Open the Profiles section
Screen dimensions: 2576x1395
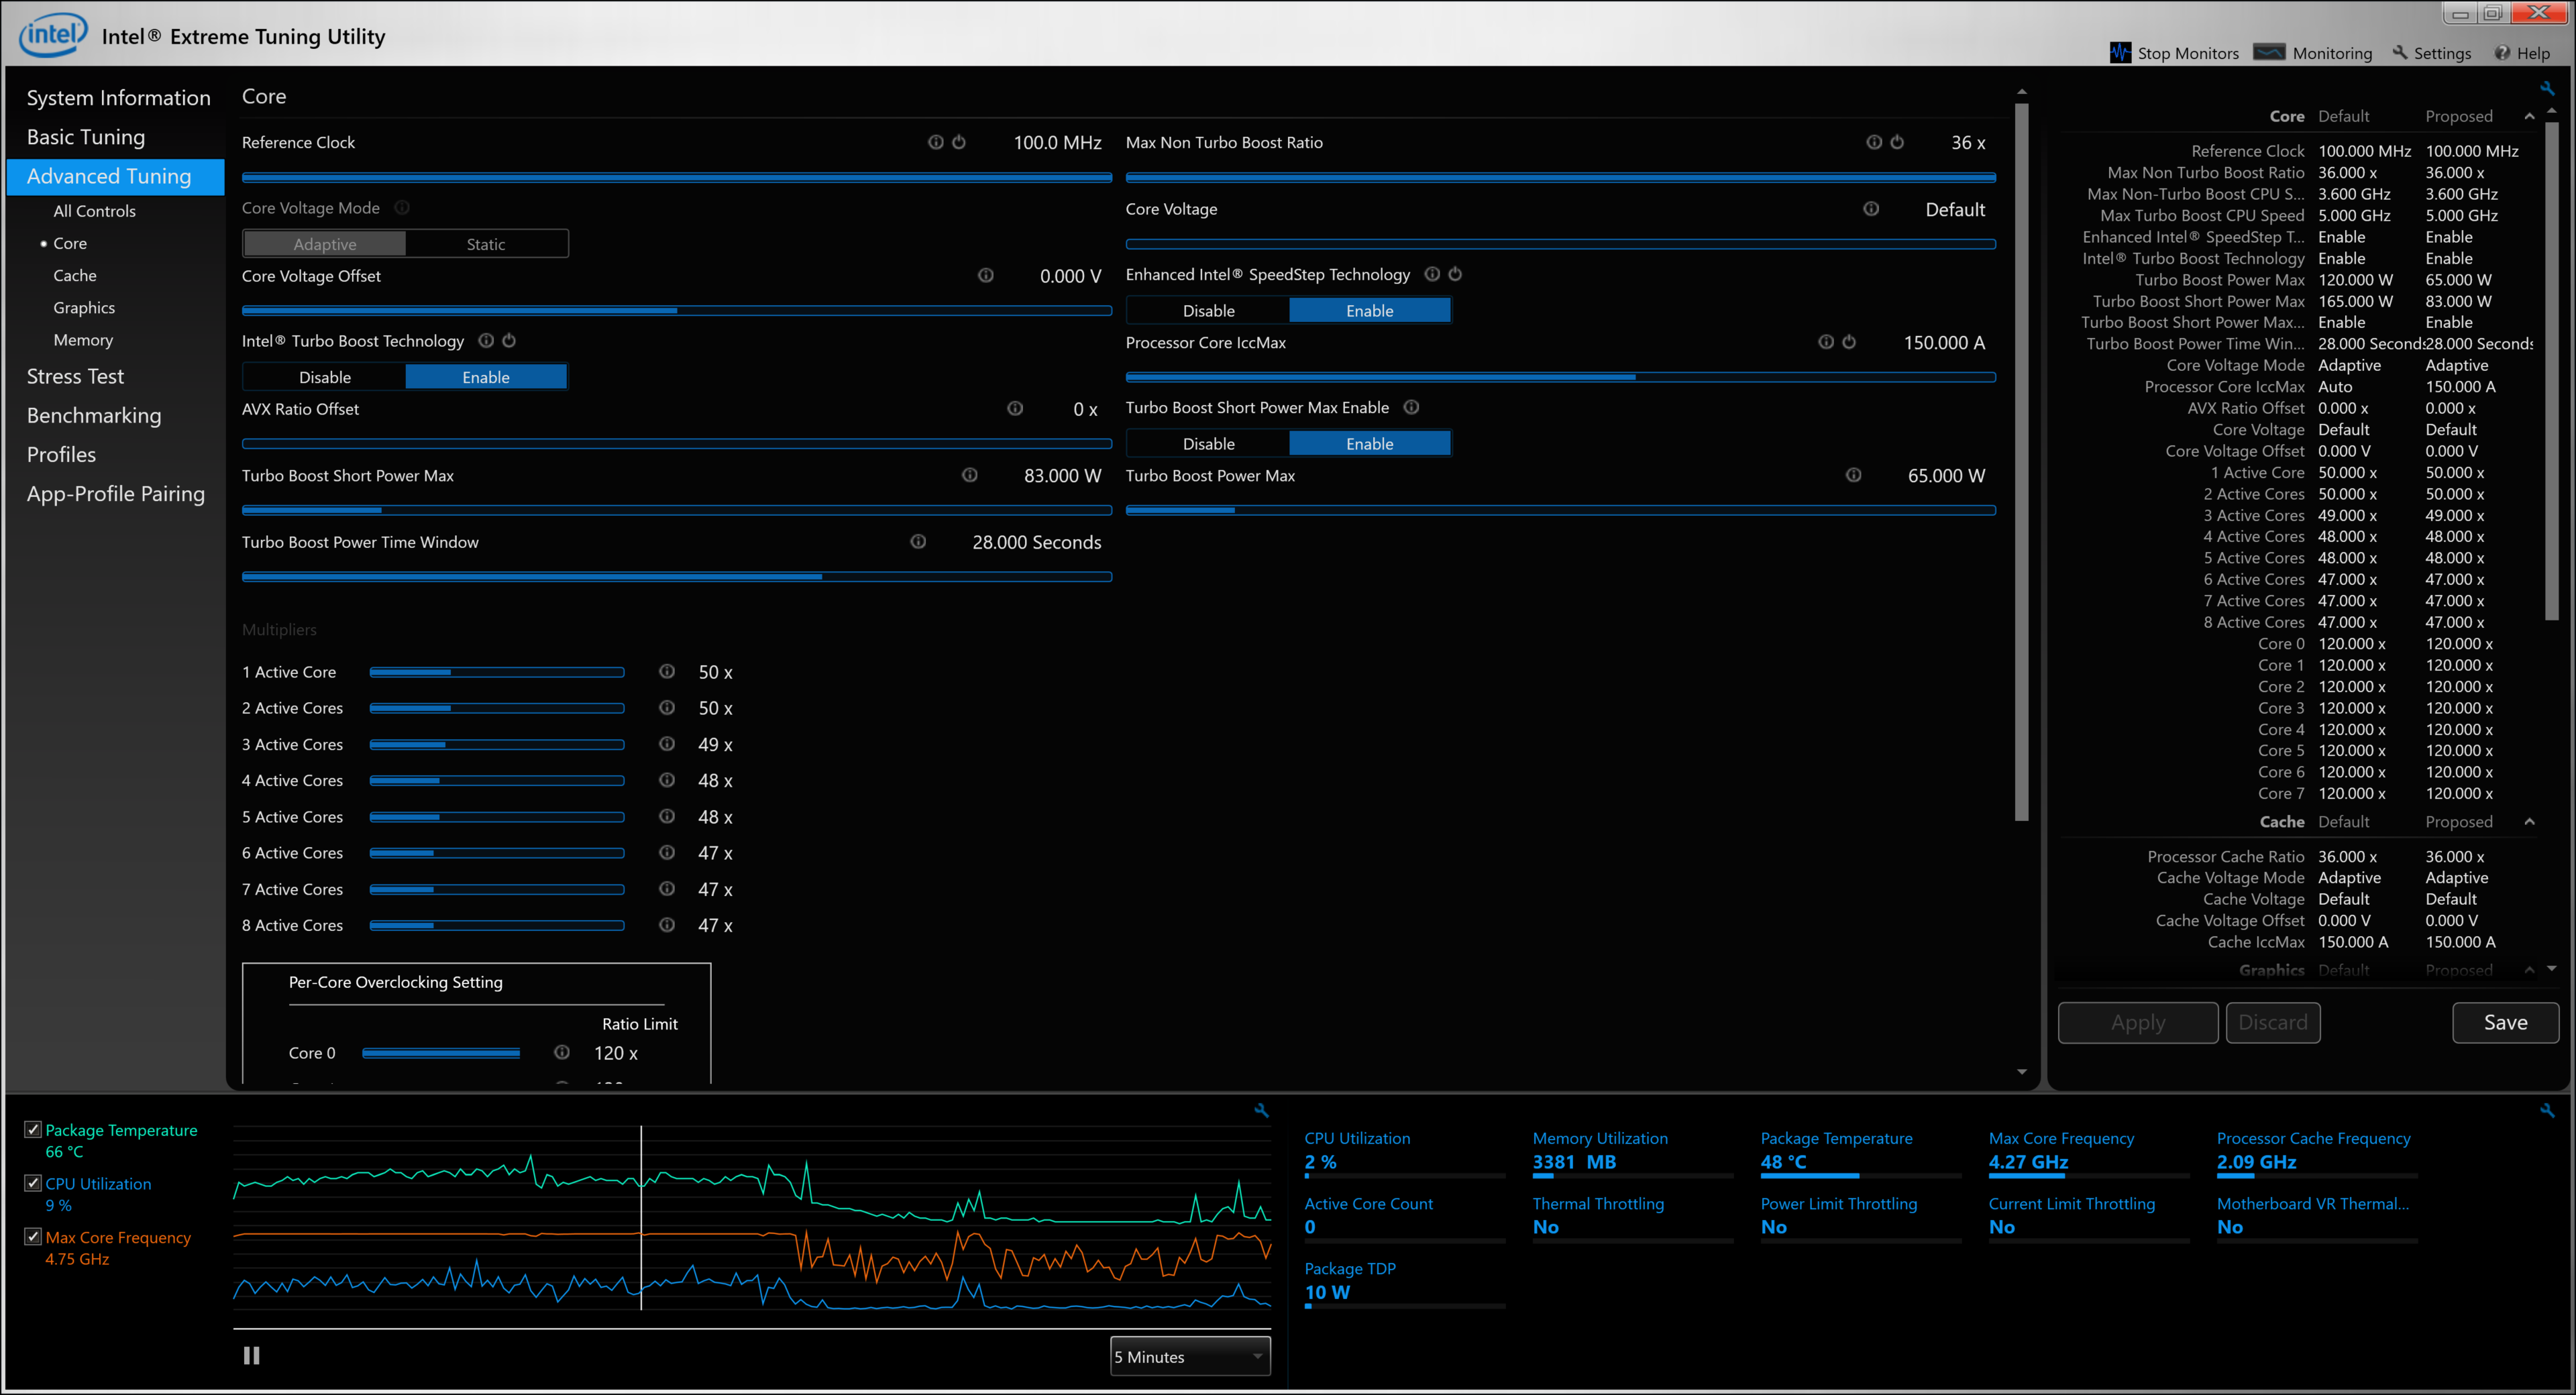click(x=61, y=454)
